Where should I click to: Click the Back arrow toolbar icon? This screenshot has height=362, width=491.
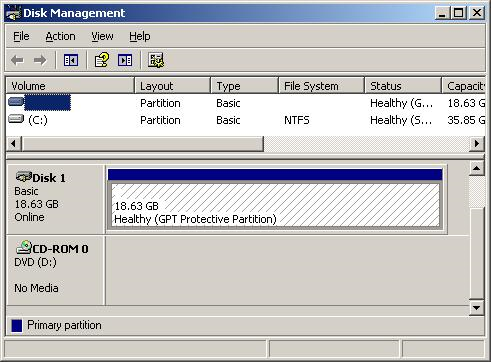pos(17,60)
